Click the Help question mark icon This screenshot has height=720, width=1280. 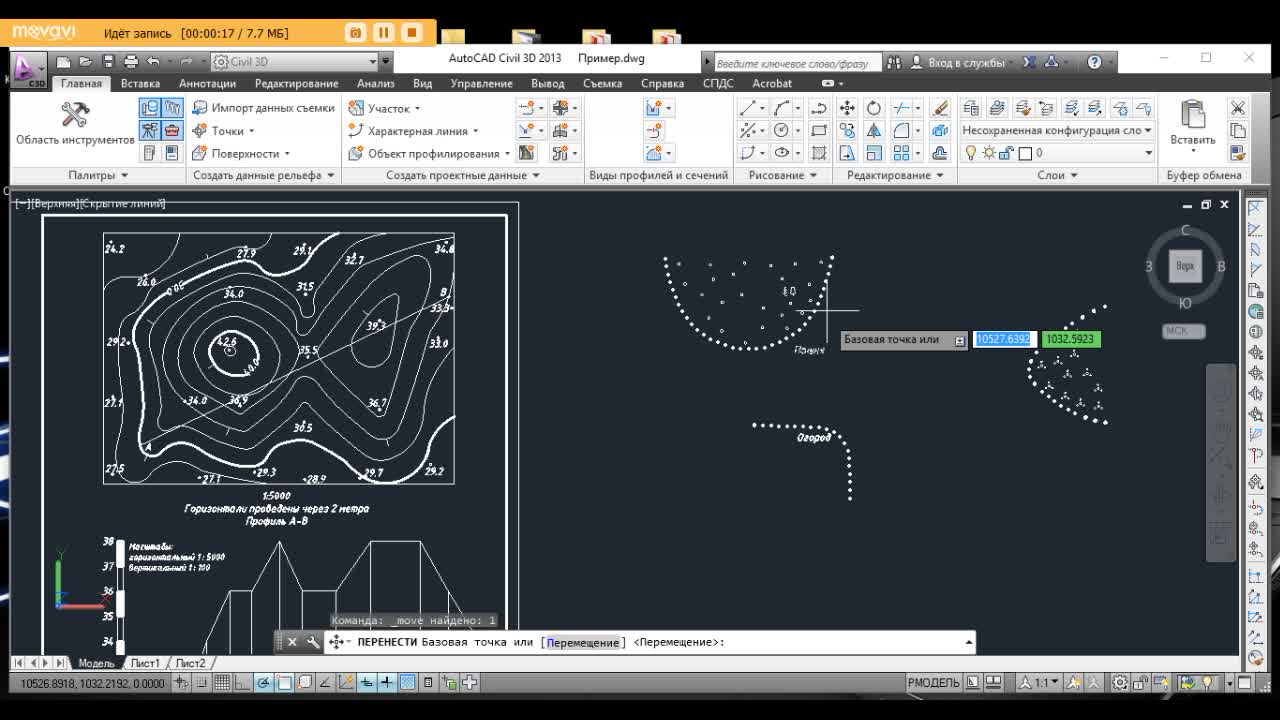1095,62
